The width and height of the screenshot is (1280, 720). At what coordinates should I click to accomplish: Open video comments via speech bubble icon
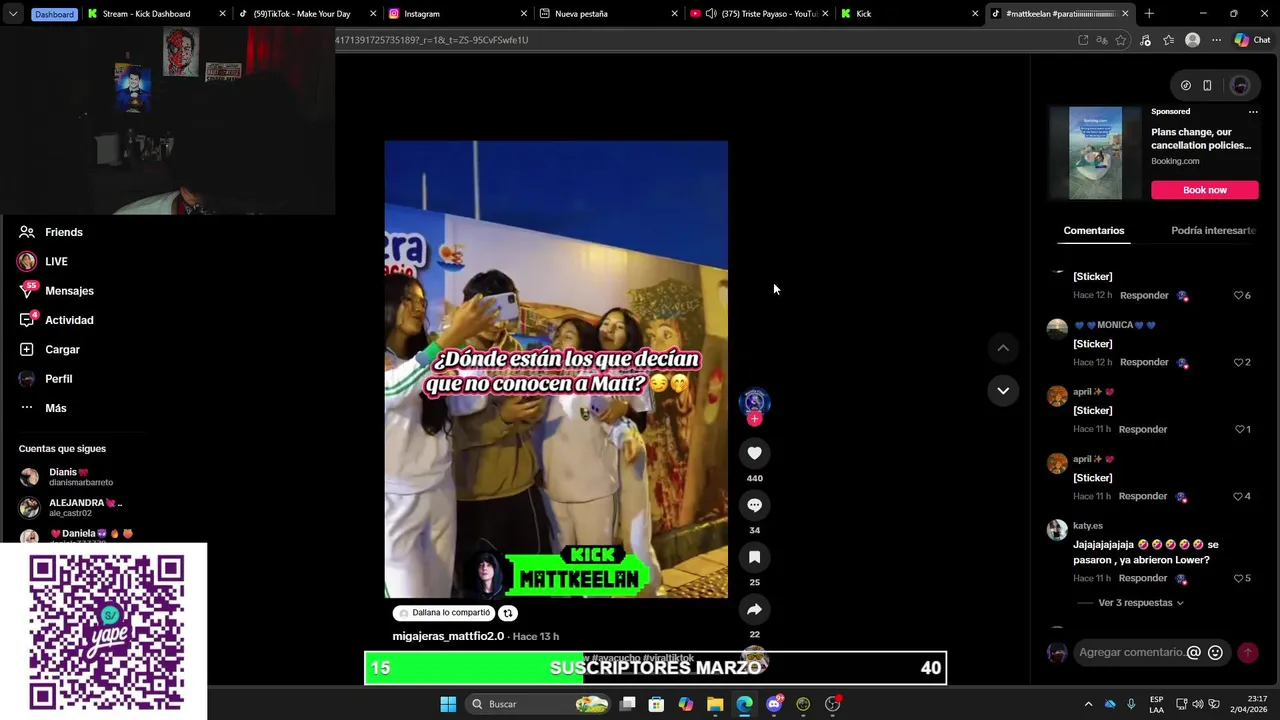754,505
